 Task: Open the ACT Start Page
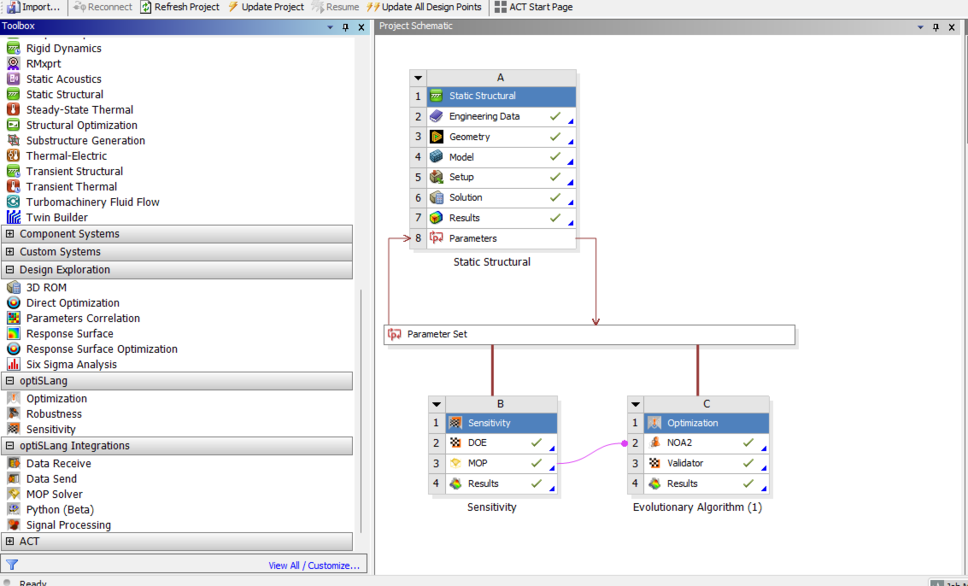pos(533,7)
